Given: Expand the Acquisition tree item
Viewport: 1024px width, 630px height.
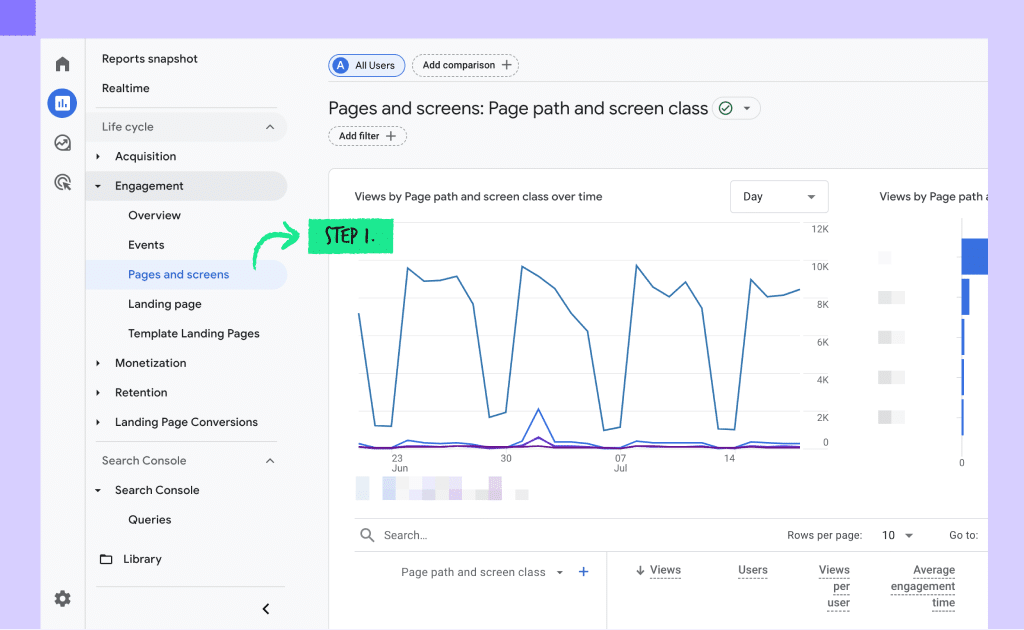Looking at the screenshot, I should click(98, 157).
